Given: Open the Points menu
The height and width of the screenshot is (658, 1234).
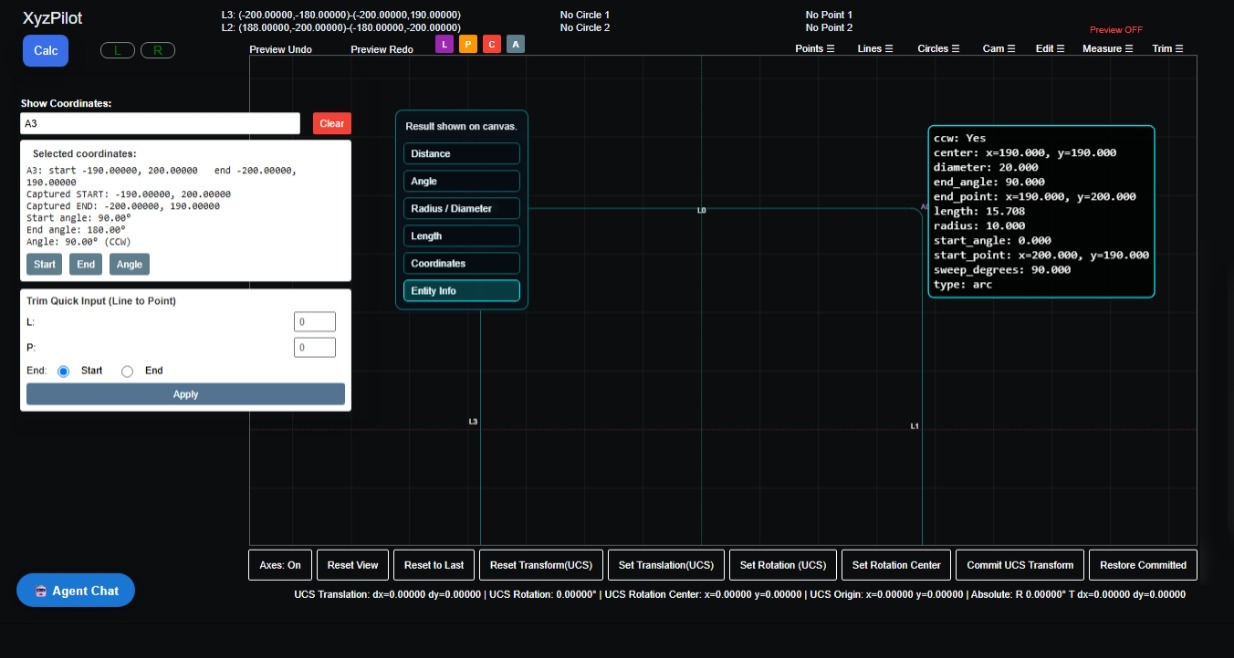Looking at the screenshot, I should [814, 48].
